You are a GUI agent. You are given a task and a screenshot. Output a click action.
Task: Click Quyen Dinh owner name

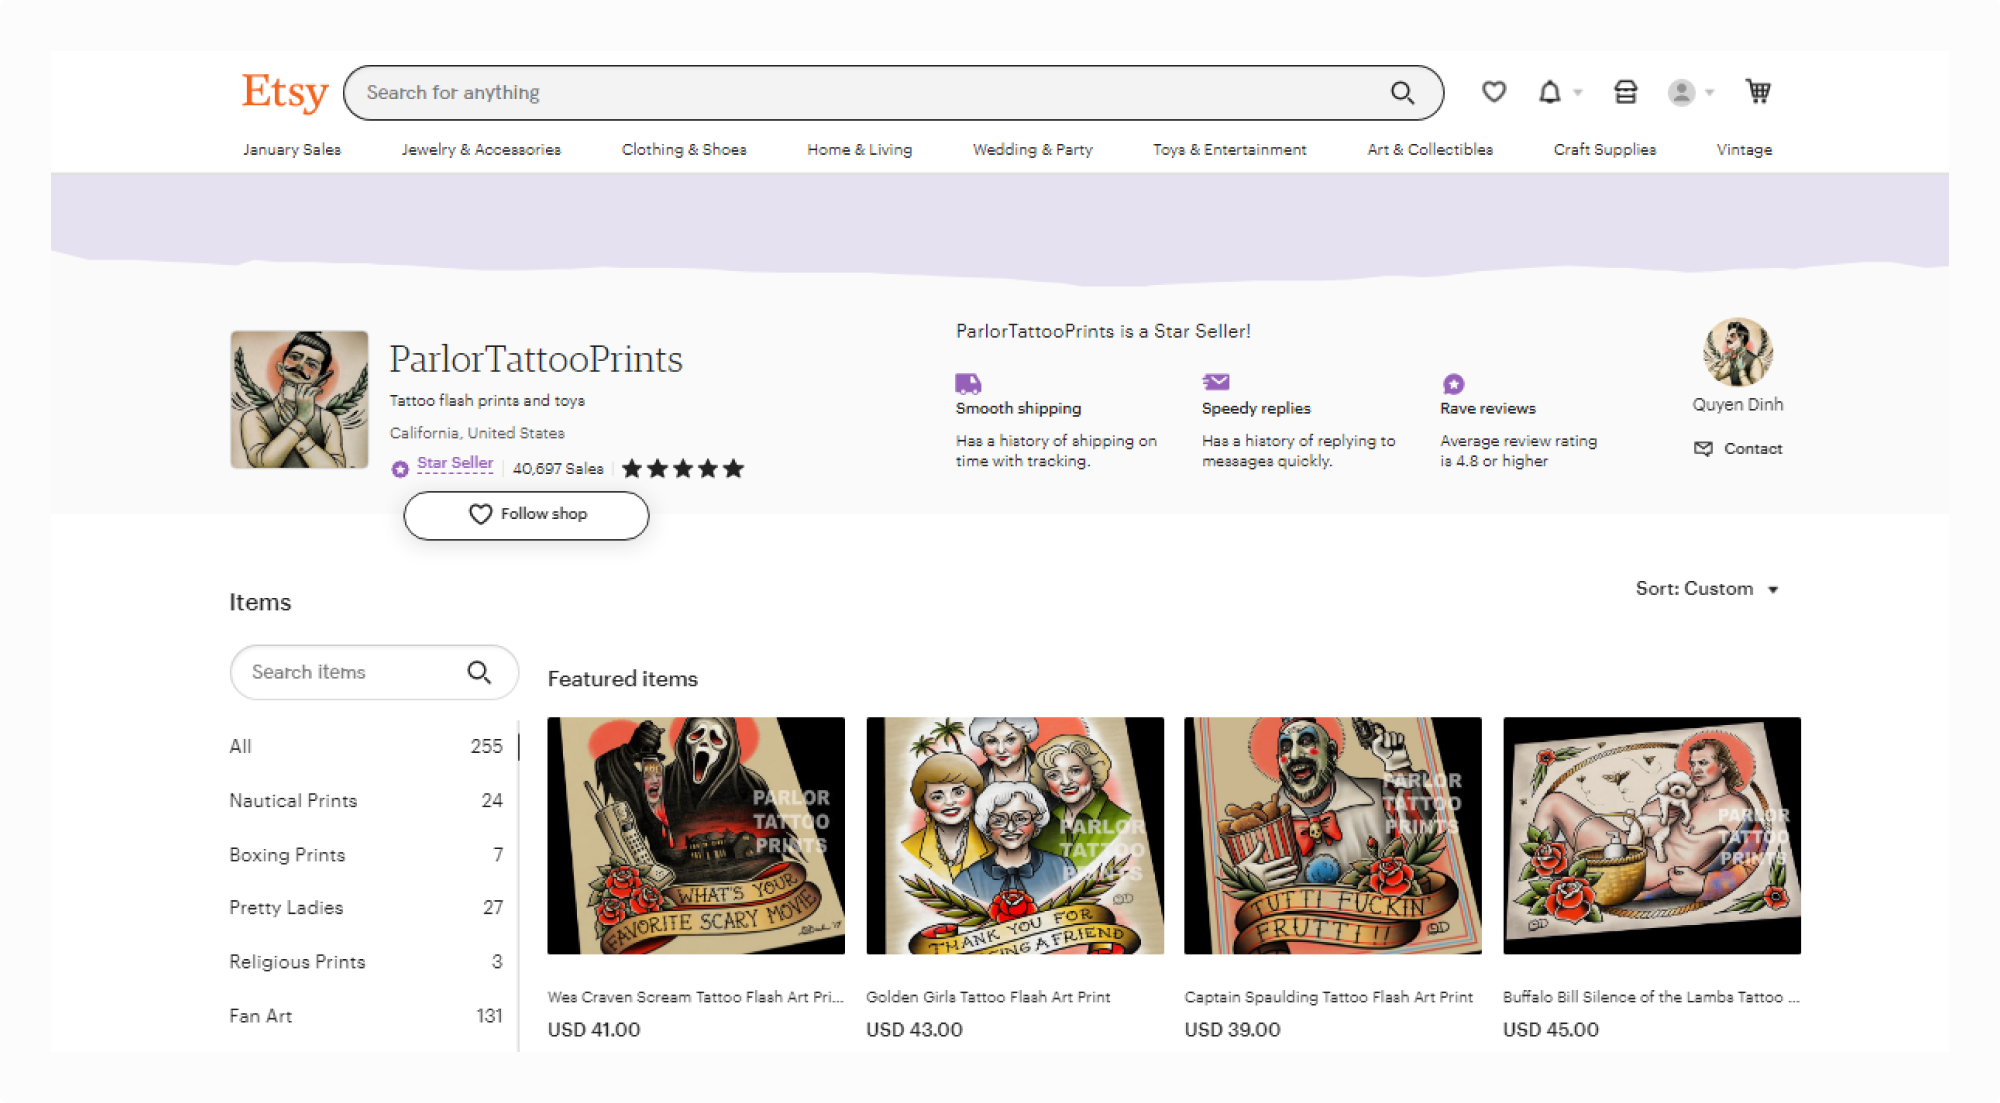tap(1738, 404)
